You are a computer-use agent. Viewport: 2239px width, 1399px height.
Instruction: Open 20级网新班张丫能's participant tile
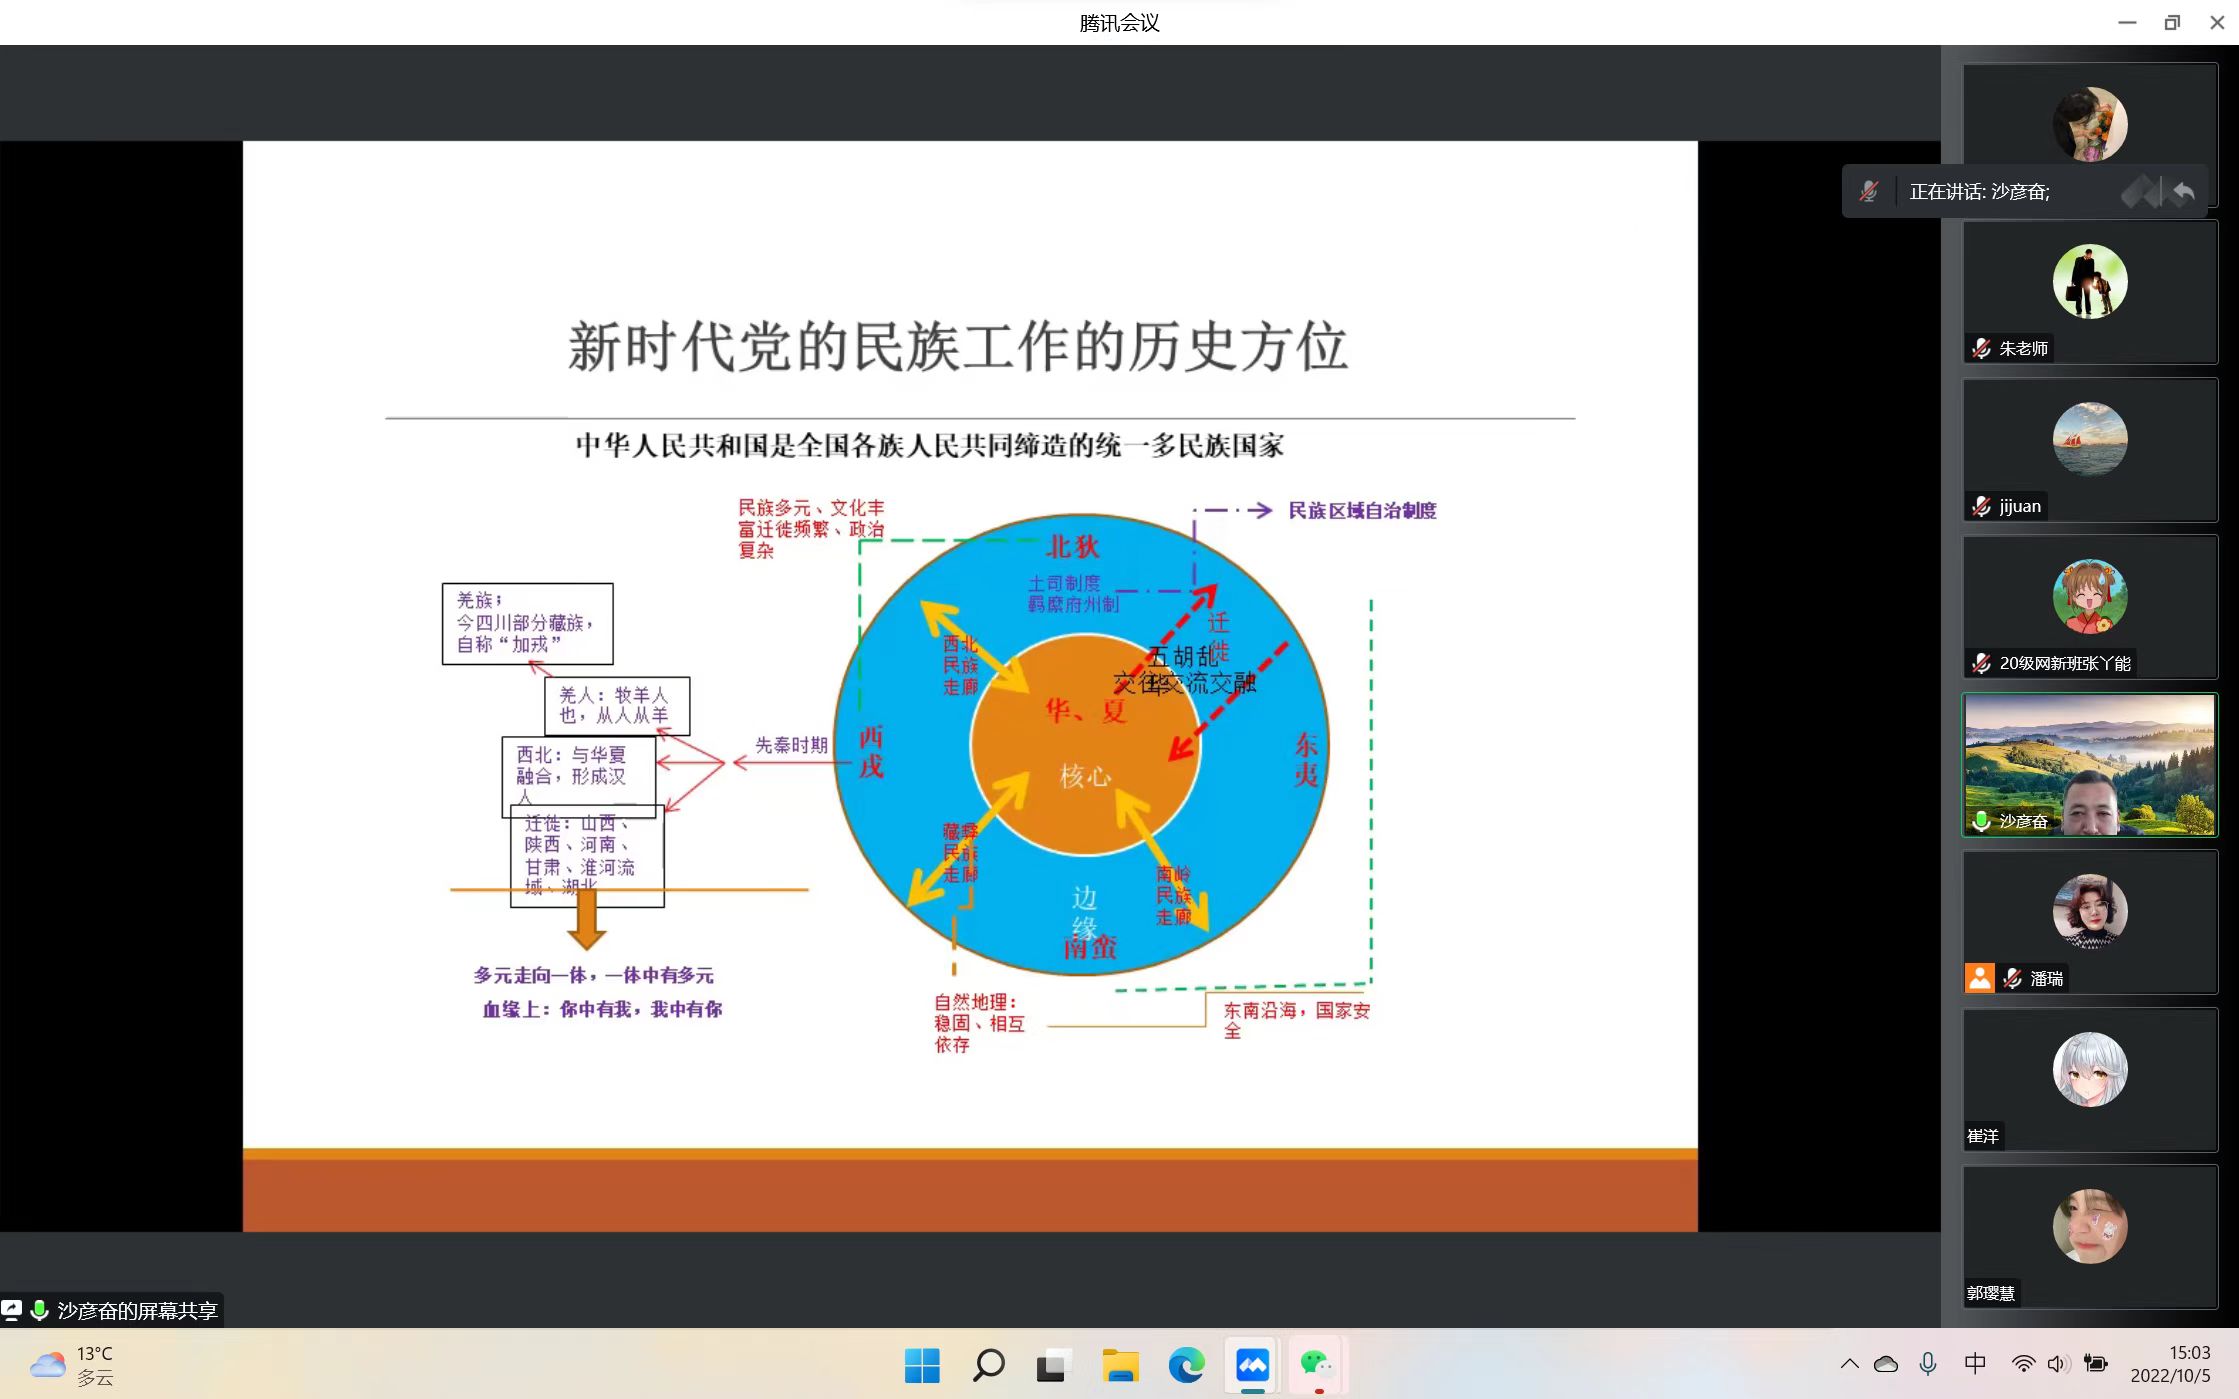(2089, 606)
